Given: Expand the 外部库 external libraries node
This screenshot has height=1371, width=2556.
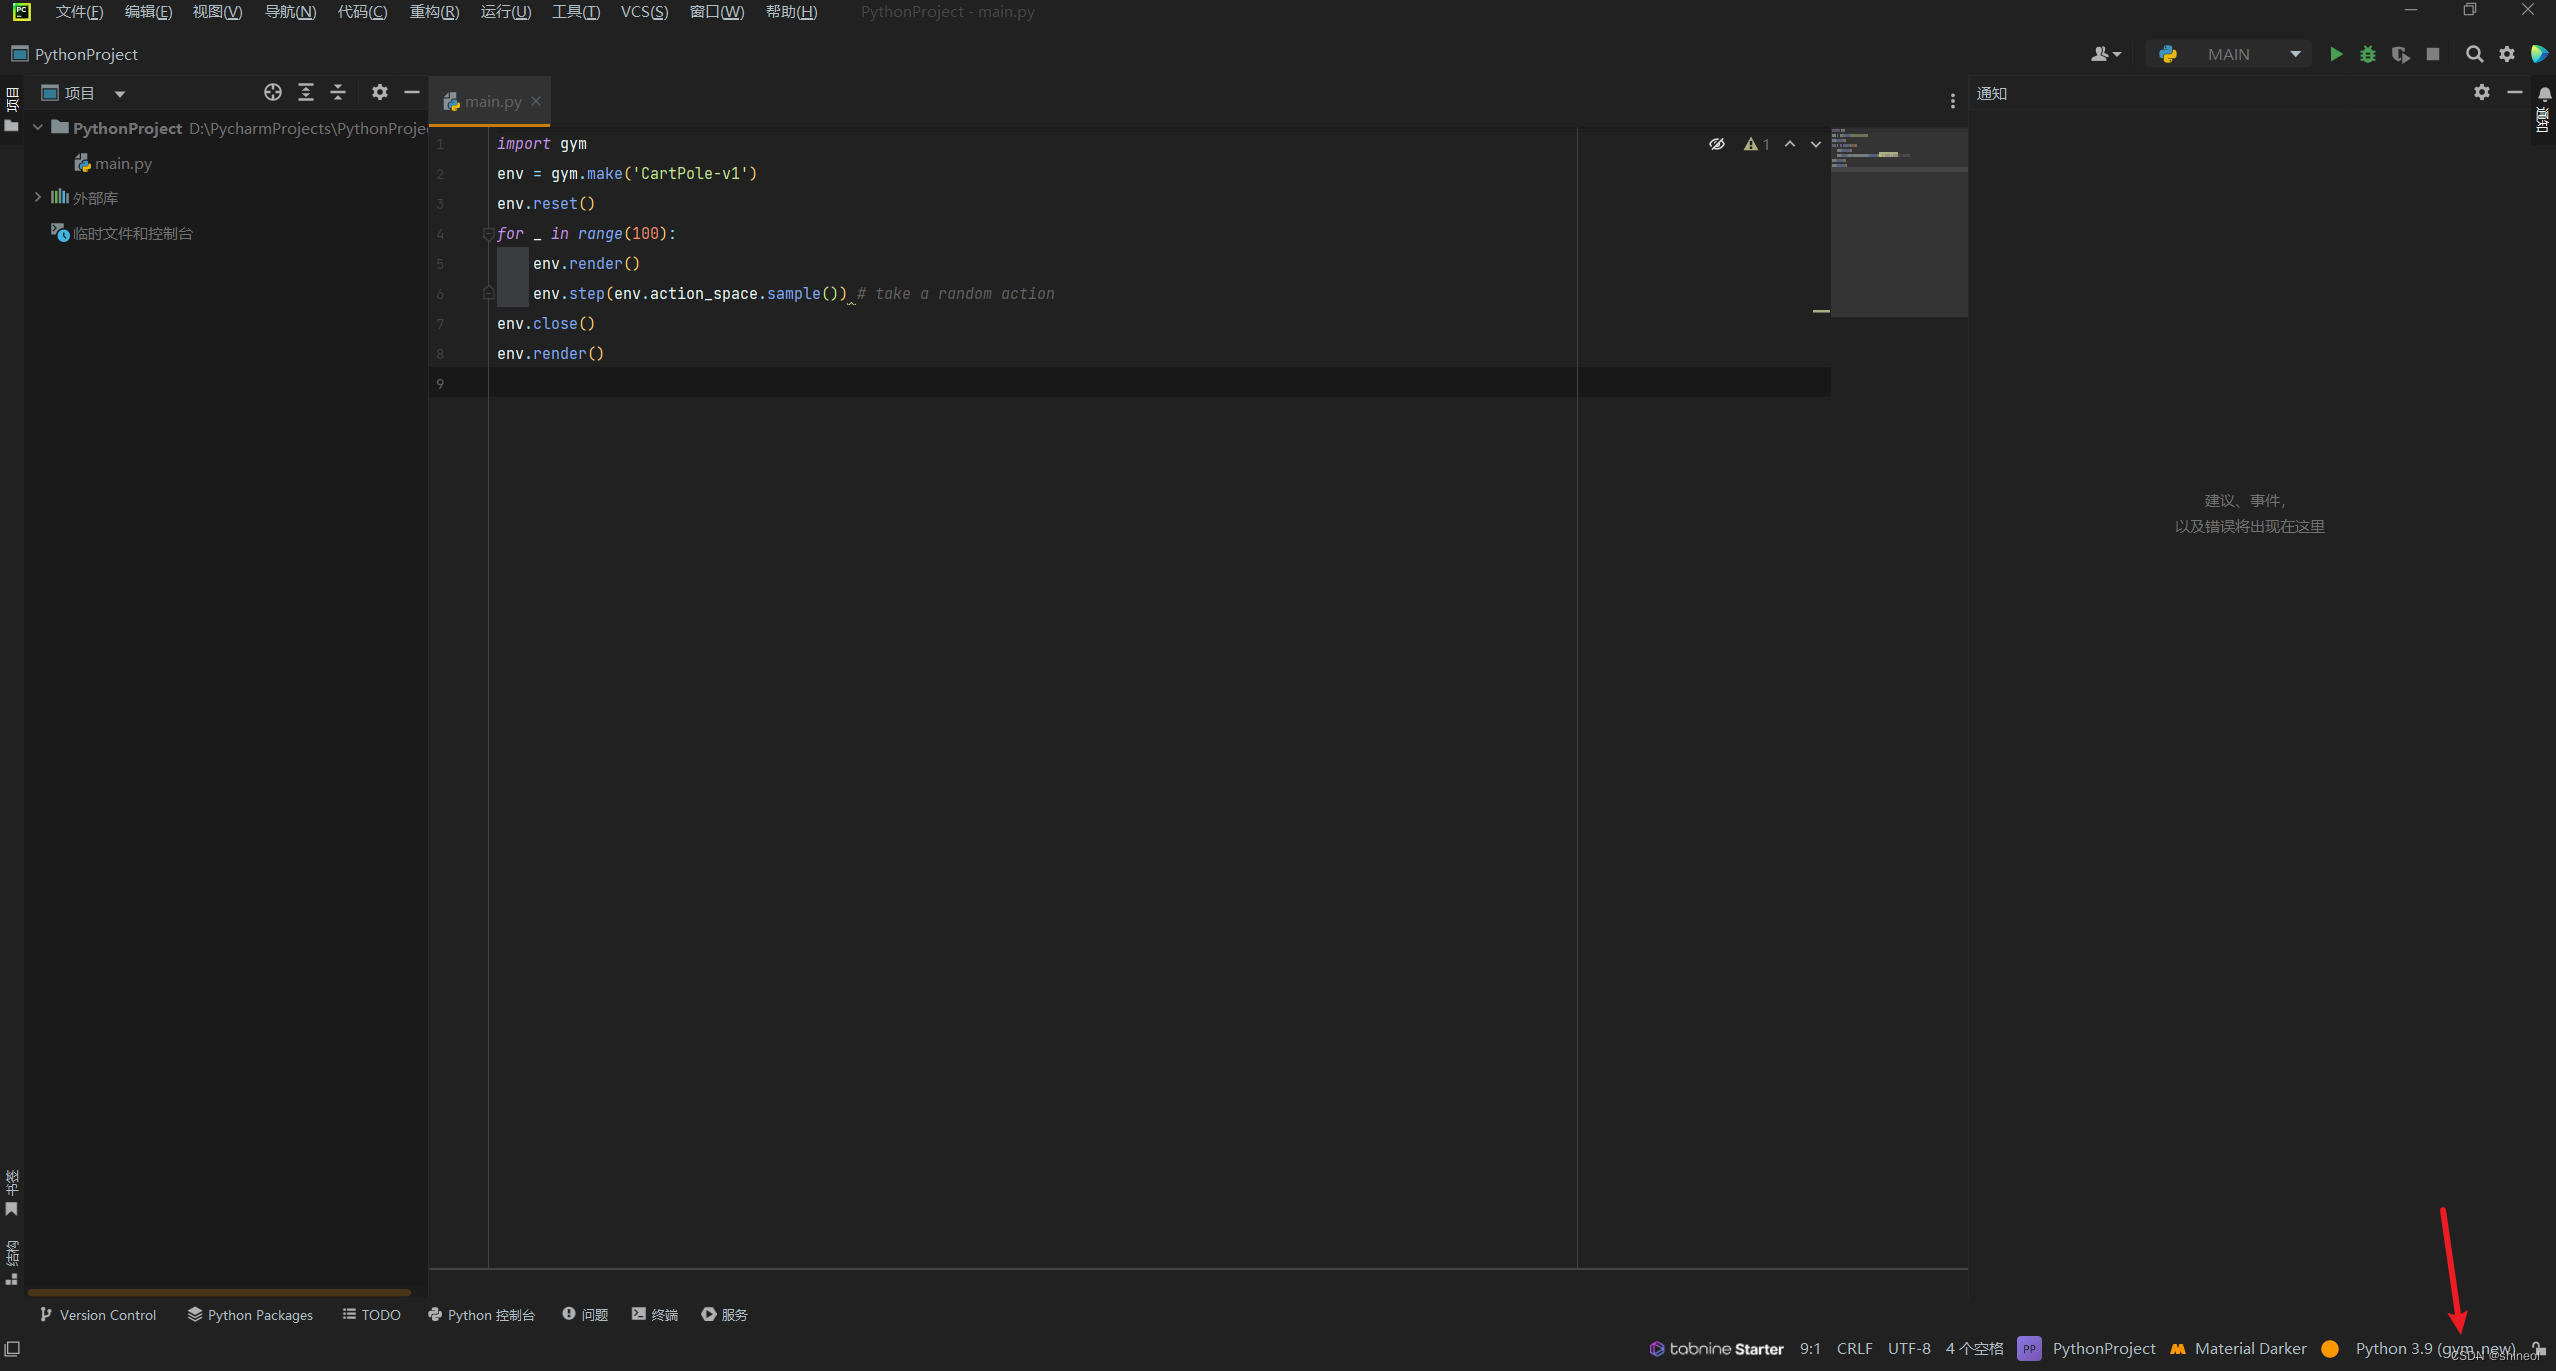Looking at the screenshot, I should click(38, 197).
